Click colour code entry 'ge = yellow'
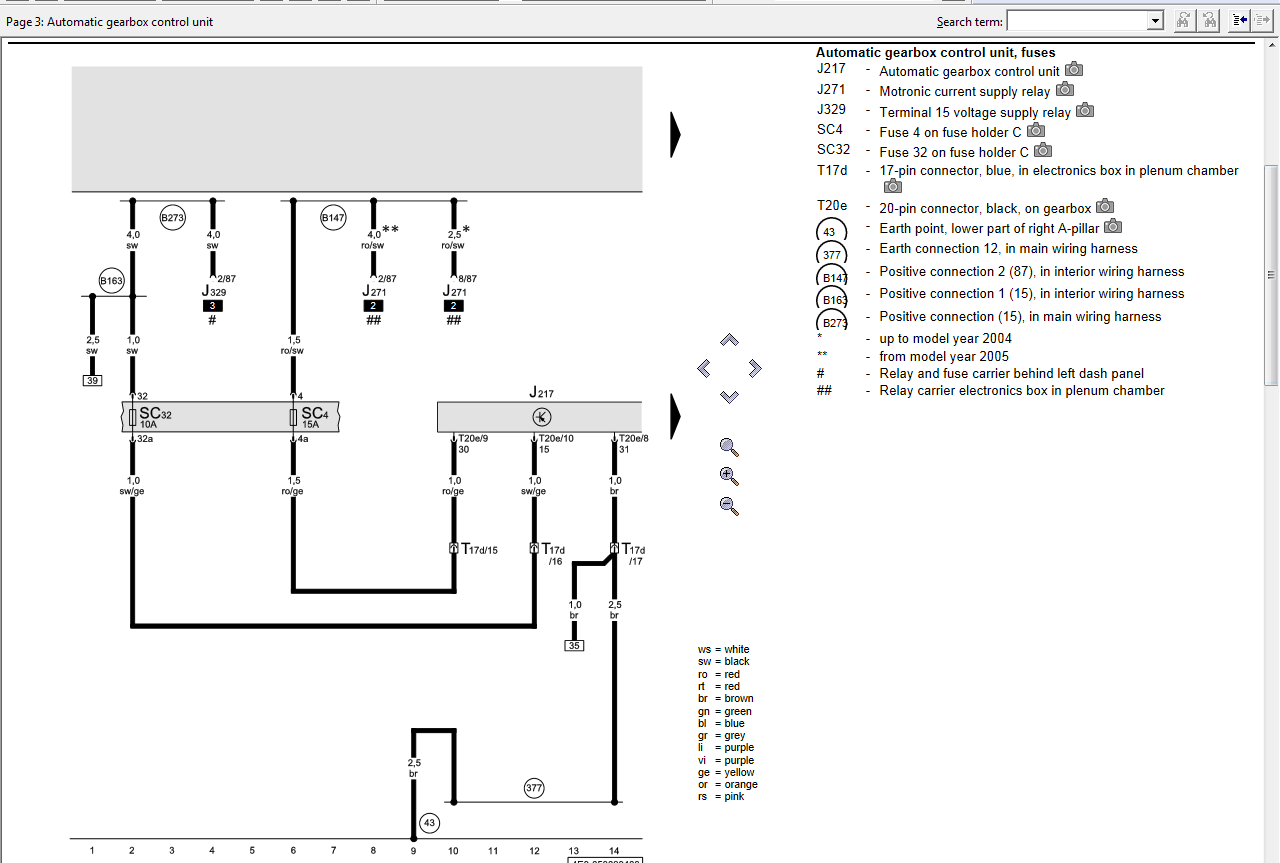Viewport: 1280px width, 863px height. 726,773
